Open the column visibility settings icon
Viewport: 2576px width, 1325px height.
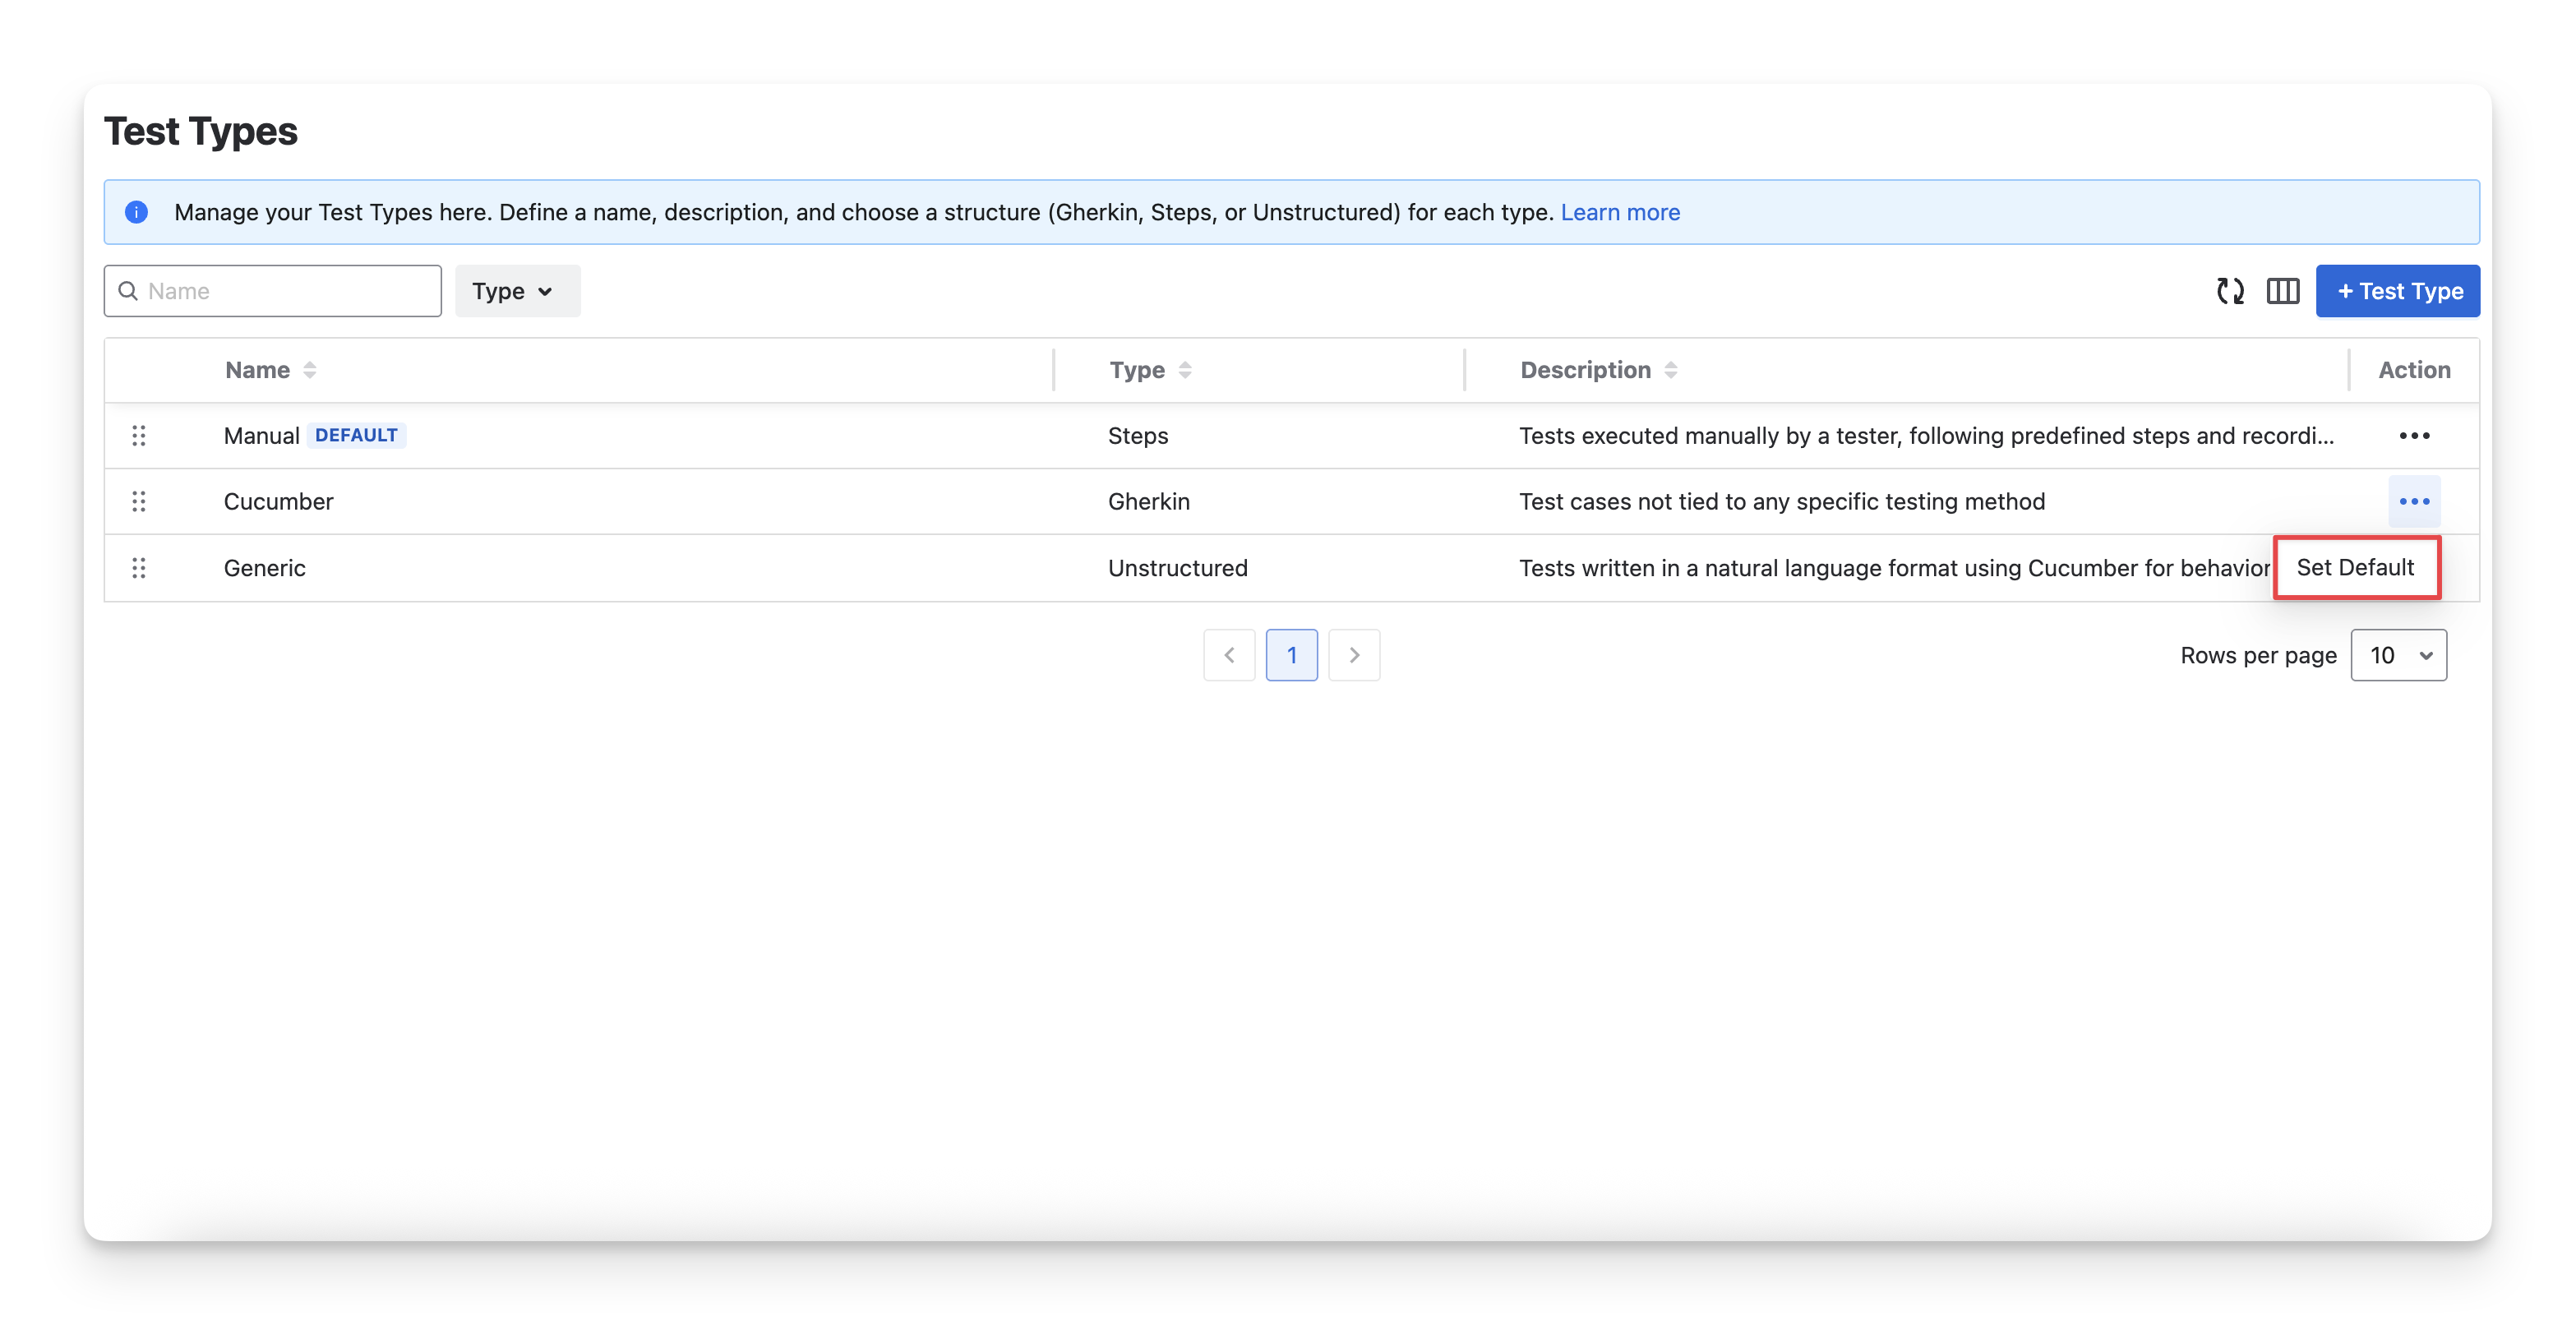tap(2283, 291)
